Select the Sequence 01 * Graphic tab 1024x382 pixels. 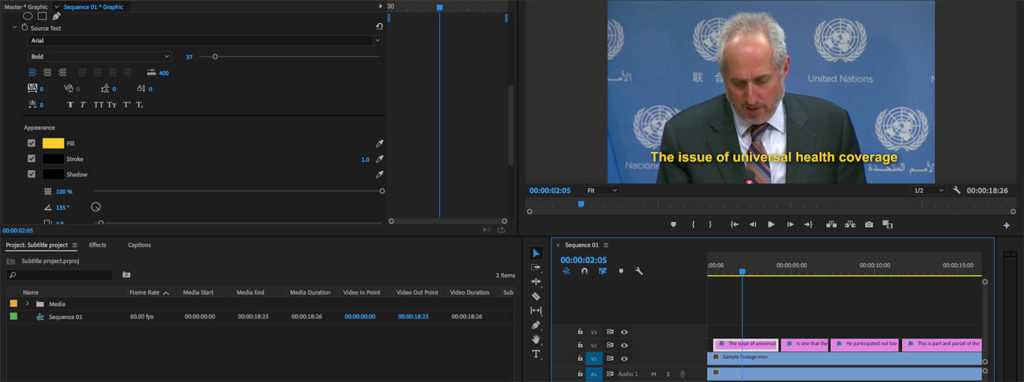[93, 7]
